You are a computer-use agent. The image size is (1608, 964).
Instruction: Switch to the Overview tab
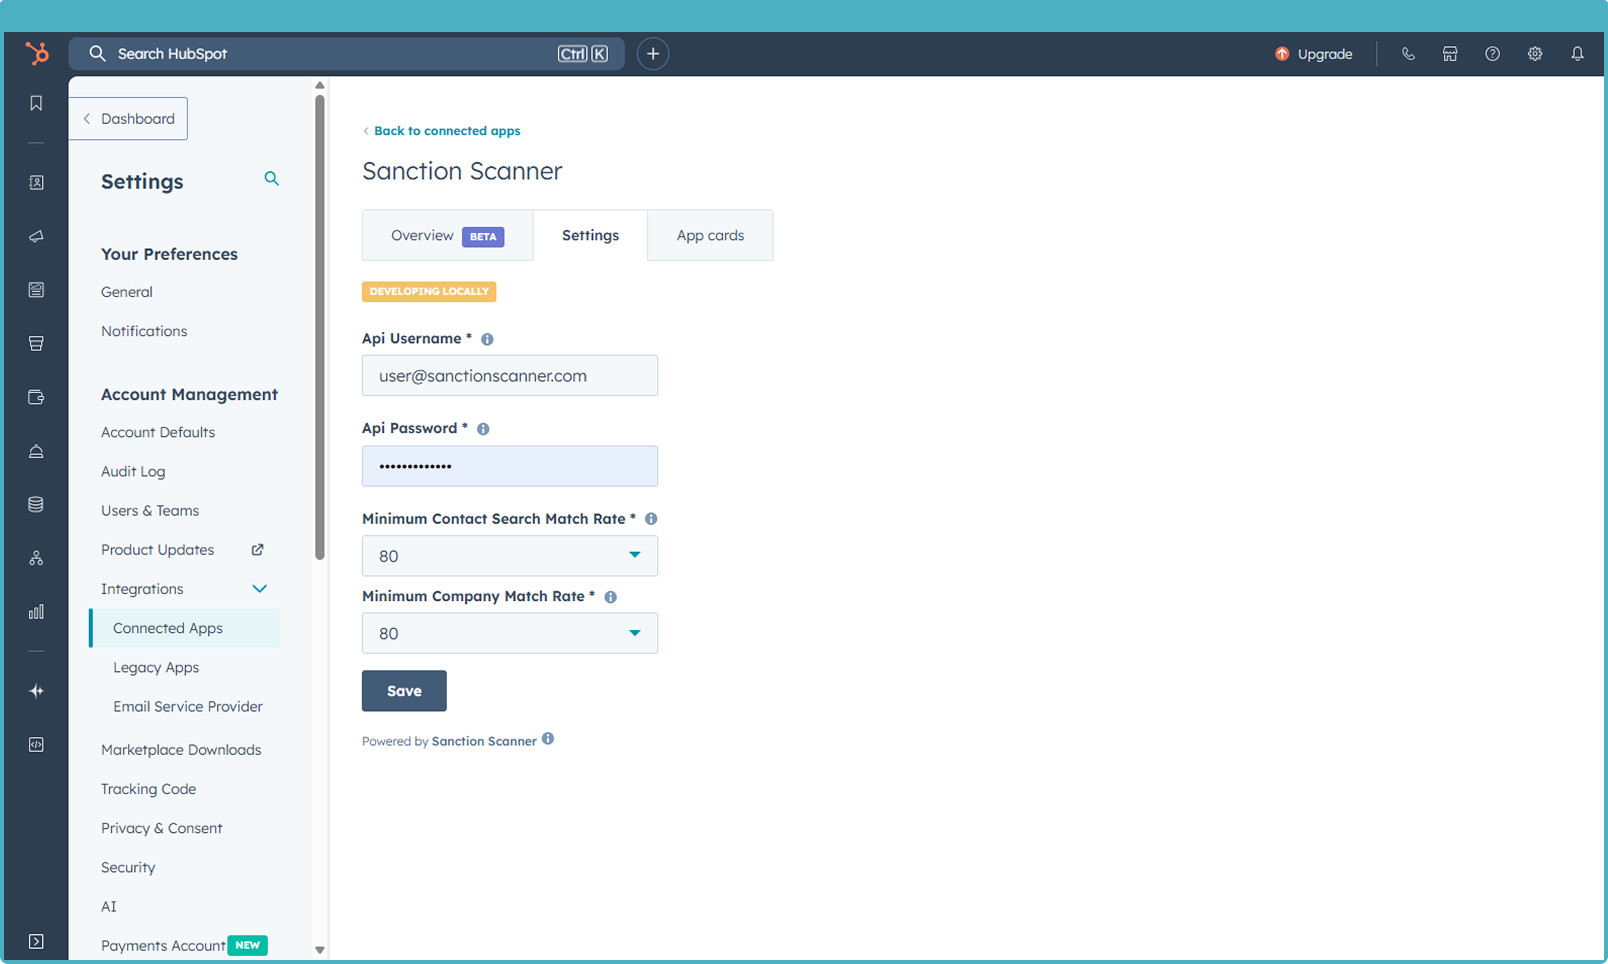[446, 236]
